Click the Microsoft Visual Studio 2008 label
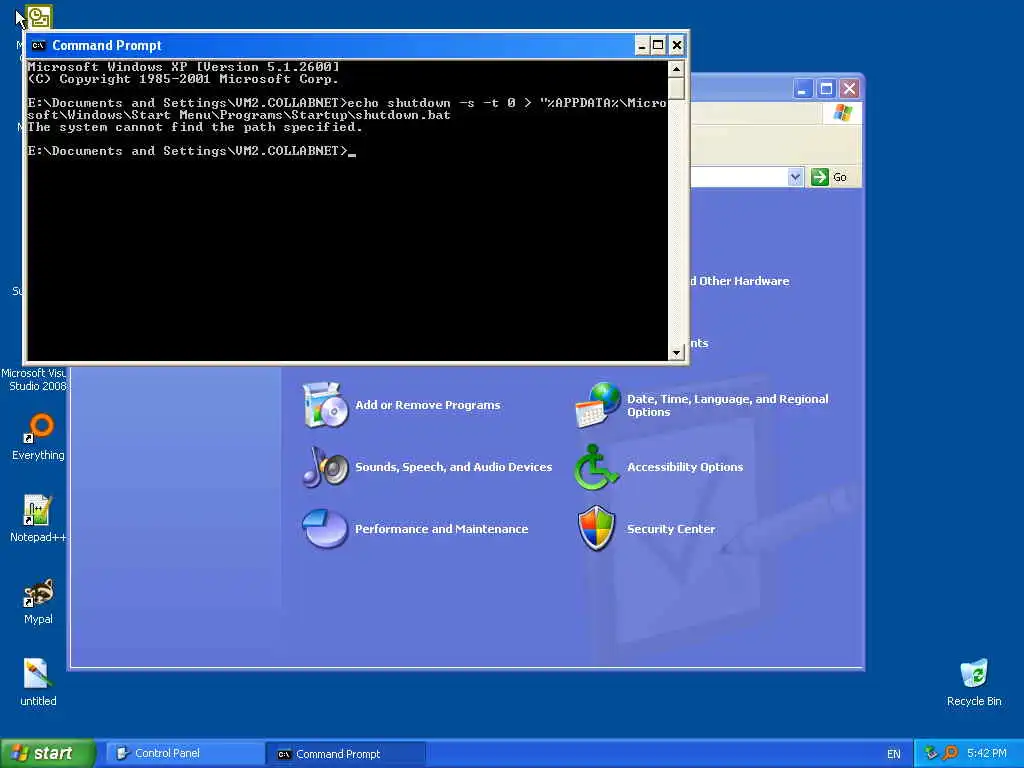 click(33, 379)
